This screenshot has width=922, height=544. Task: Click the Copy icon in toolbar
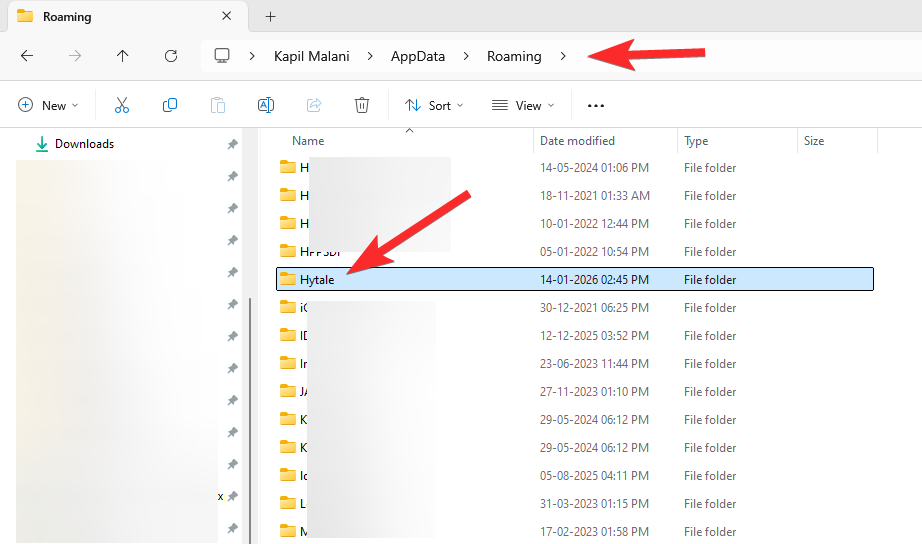[x=170, y=105]
